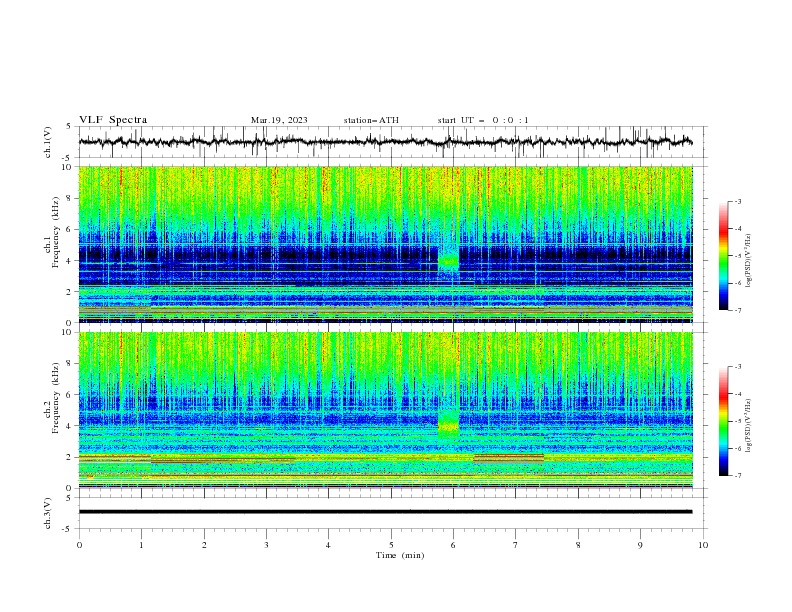
Task: Click the "VLF Spectra" title text
Action: click(113, 120)
